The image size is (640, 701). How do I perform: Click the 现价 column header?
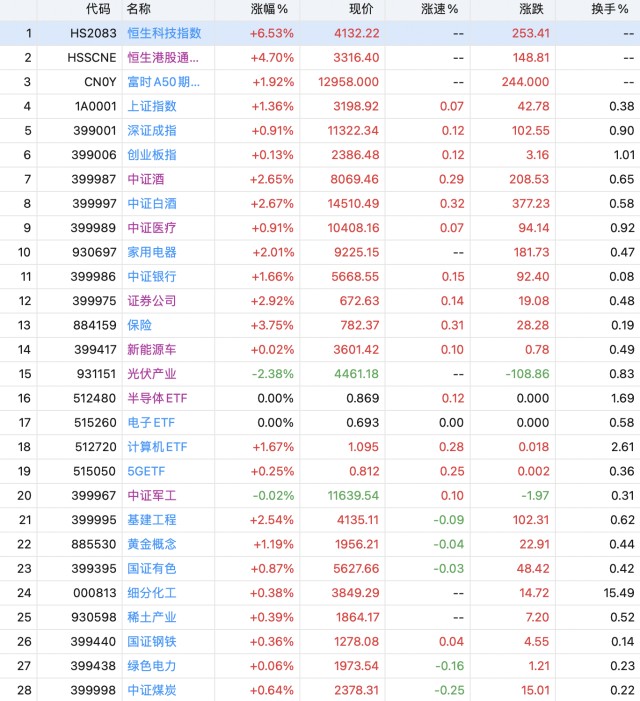coord(360,9)
